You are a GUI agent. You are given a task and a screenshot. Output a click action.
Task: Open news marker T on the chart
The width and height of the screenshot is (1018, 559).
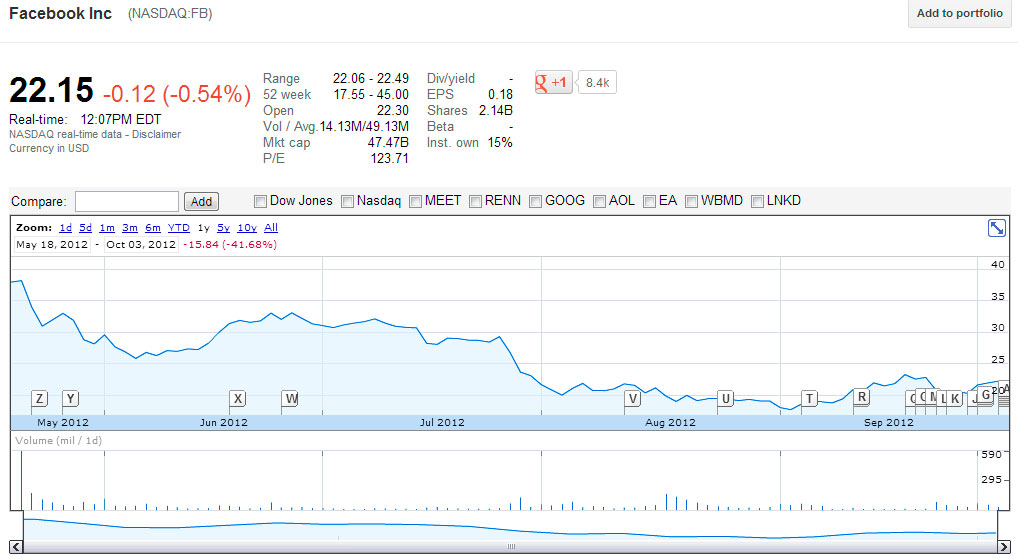[809, 399]
